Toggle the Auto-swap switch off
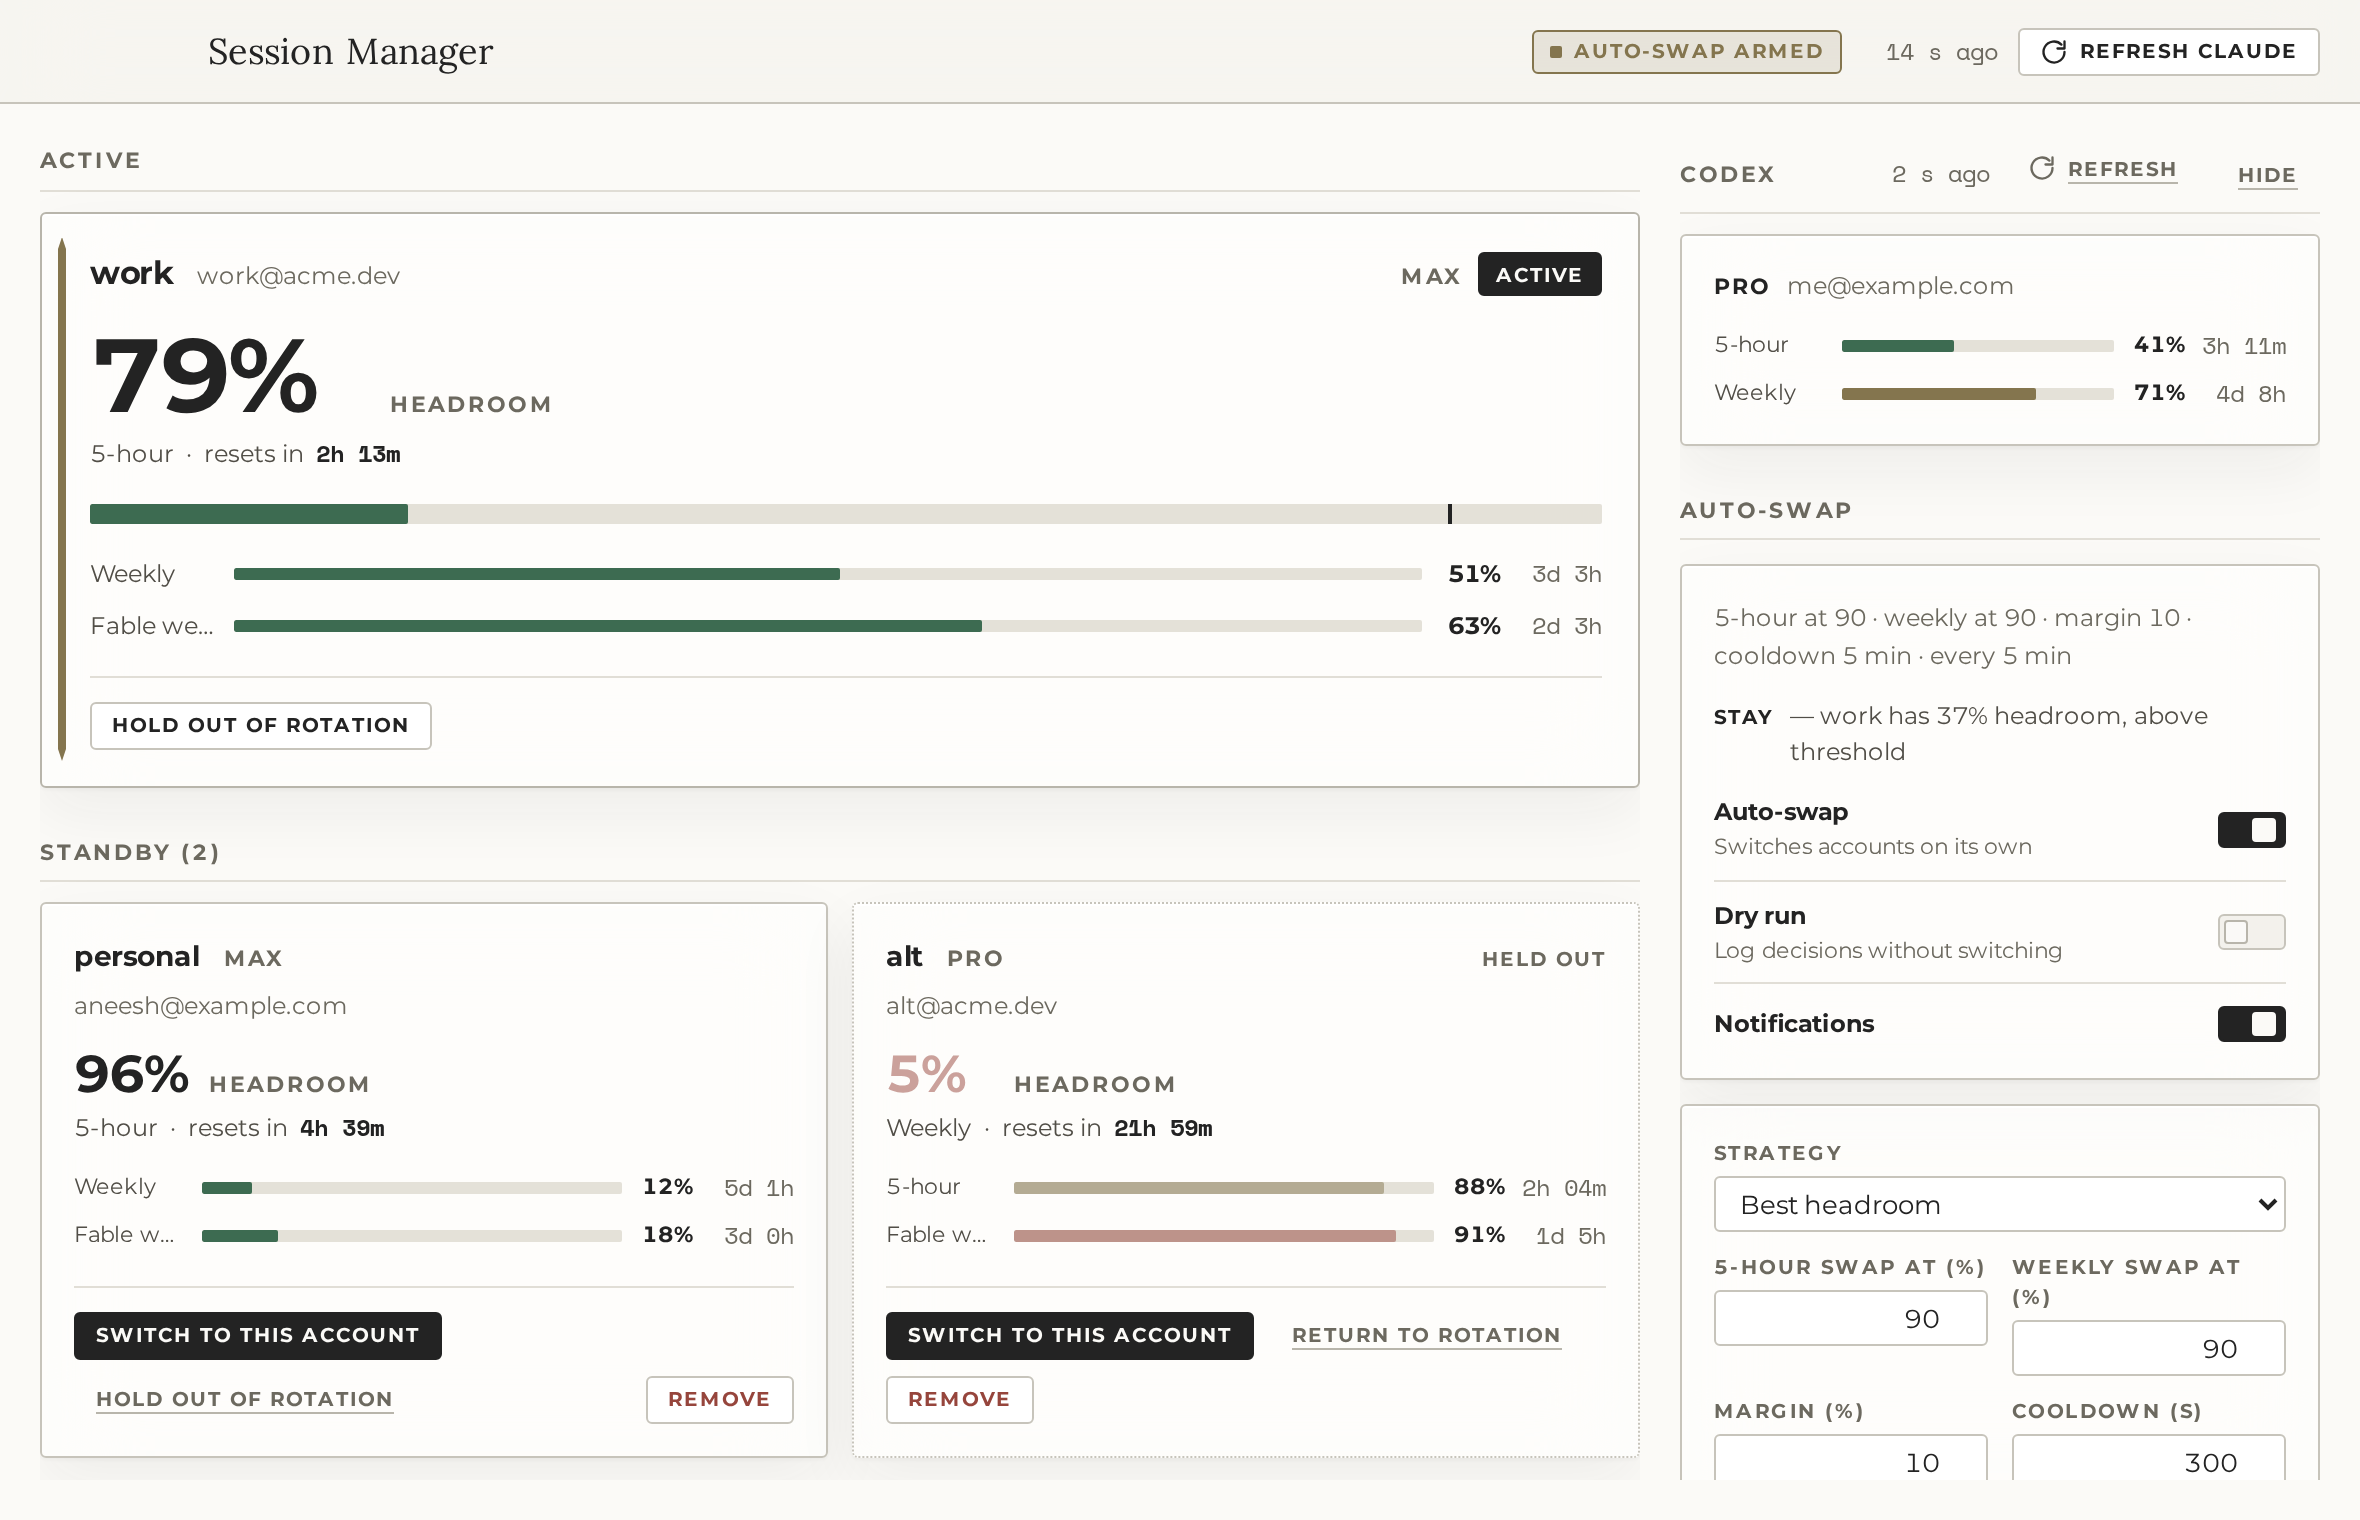This screenshot has height=1520, width=2360. (x=2251, y=830)
